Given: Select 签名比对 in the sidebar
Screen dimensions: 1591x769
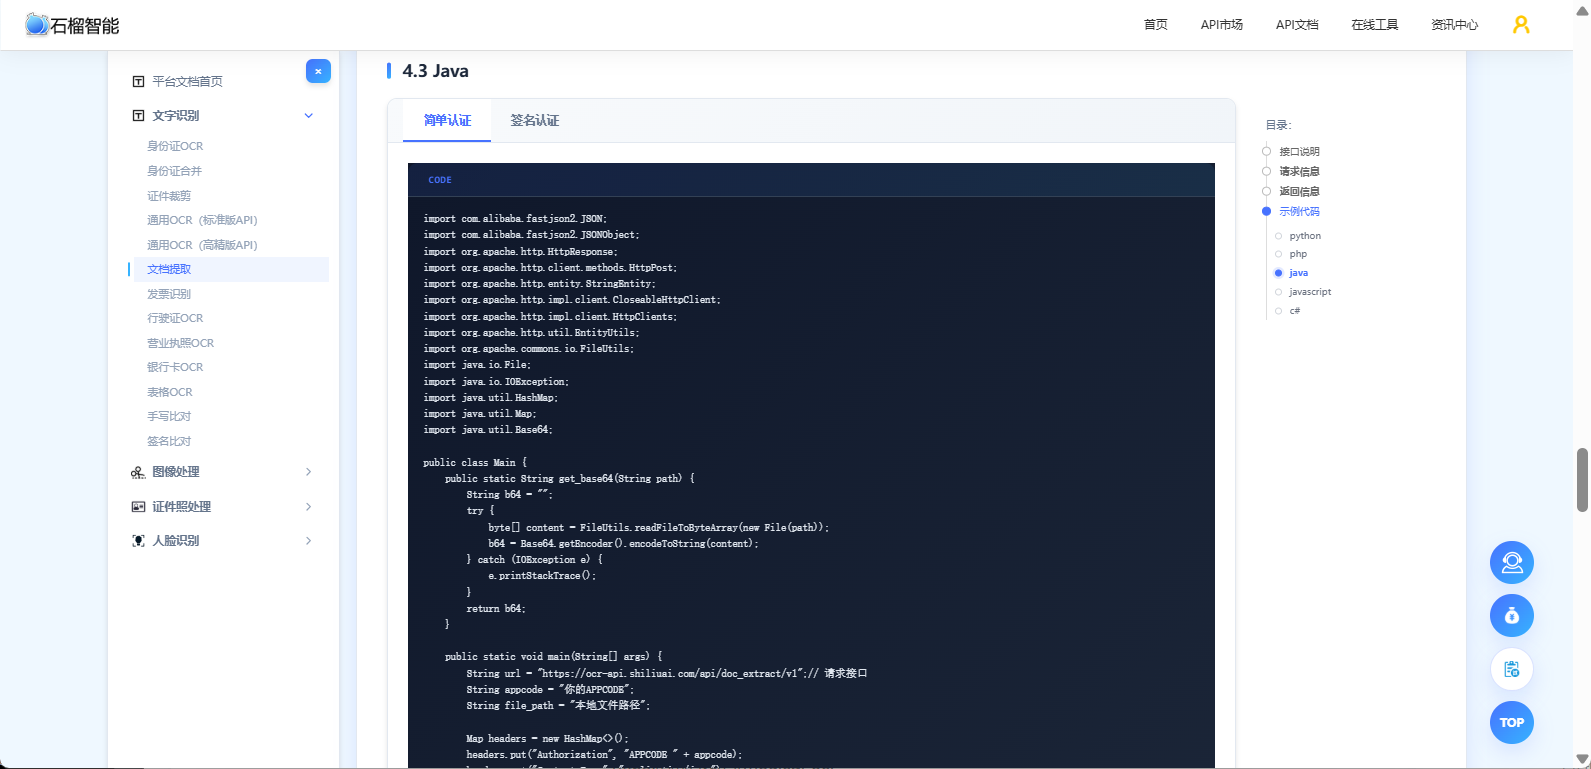Looking at the screenshot, I should point(168,441).
